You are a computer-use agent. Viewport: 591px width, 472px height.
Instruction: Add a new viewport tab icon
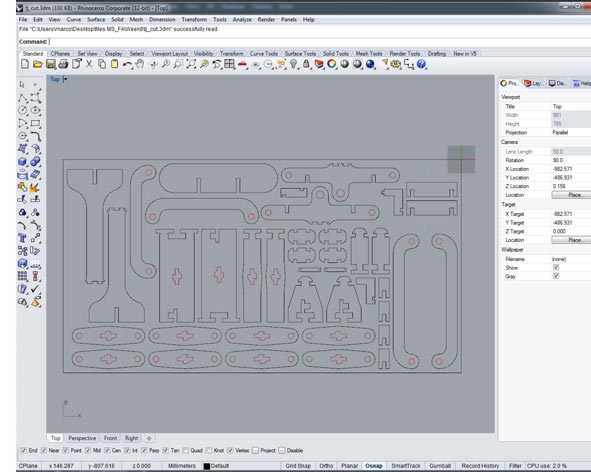click(x=149, y=438)
